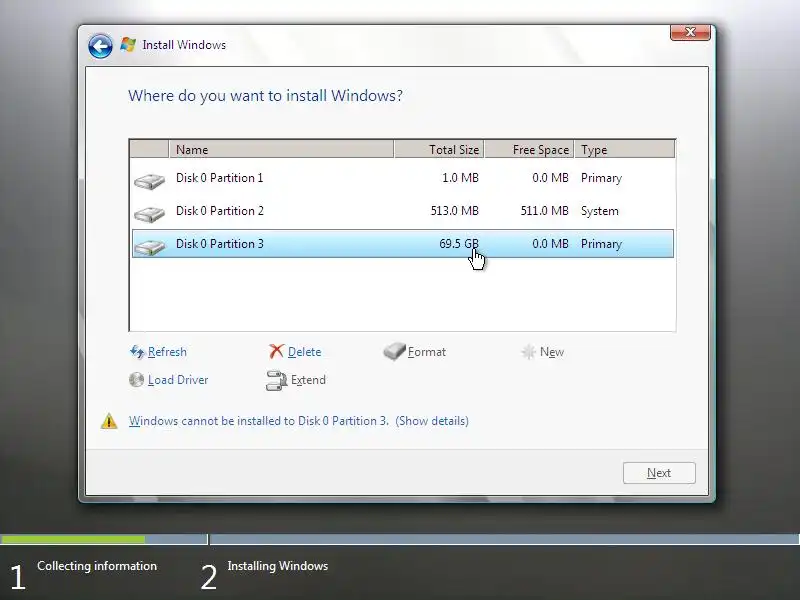
Task: Create a New partition
Action: point(552,352)
